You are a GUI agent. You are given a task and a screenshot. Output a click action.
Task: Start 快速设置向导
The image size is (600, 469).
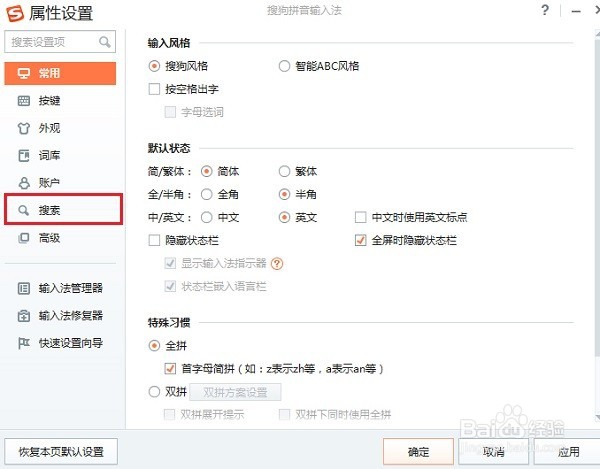click(60, 343)
